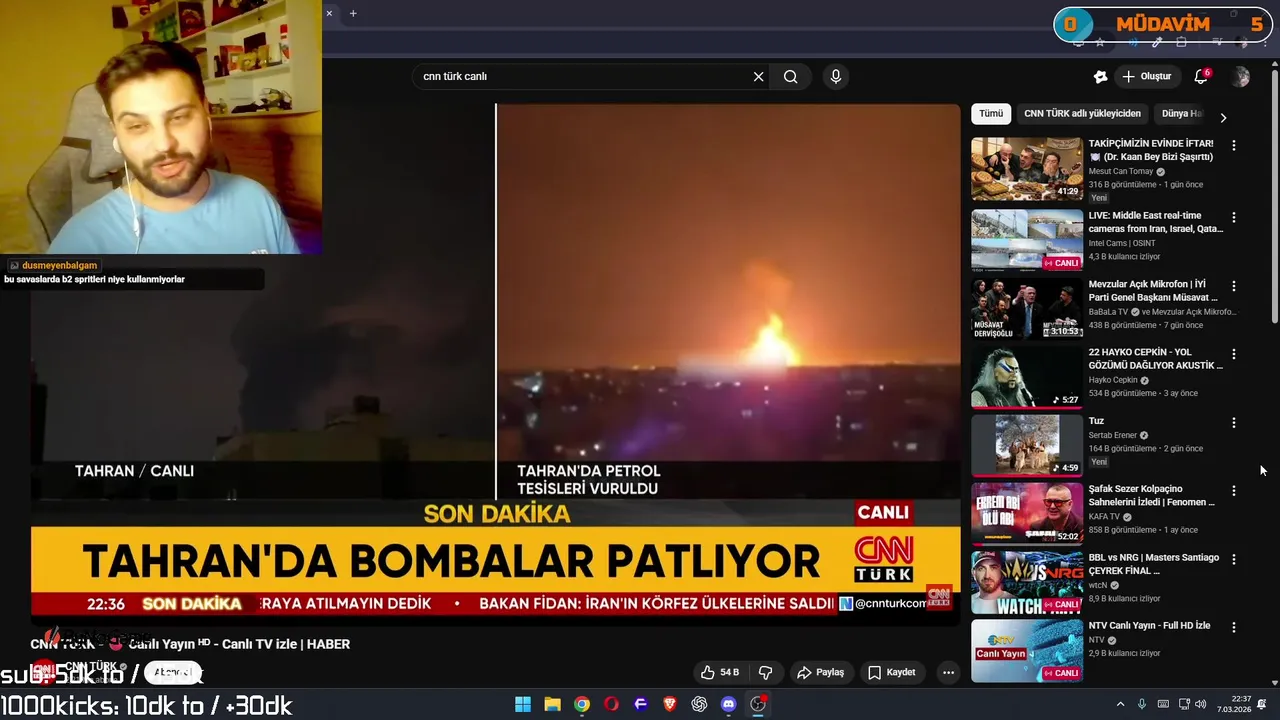Image resolution: width=1280 pixels, height=720 pixels.
Task: Open Google Chrome from the taskbar
Action: point(582,704)
